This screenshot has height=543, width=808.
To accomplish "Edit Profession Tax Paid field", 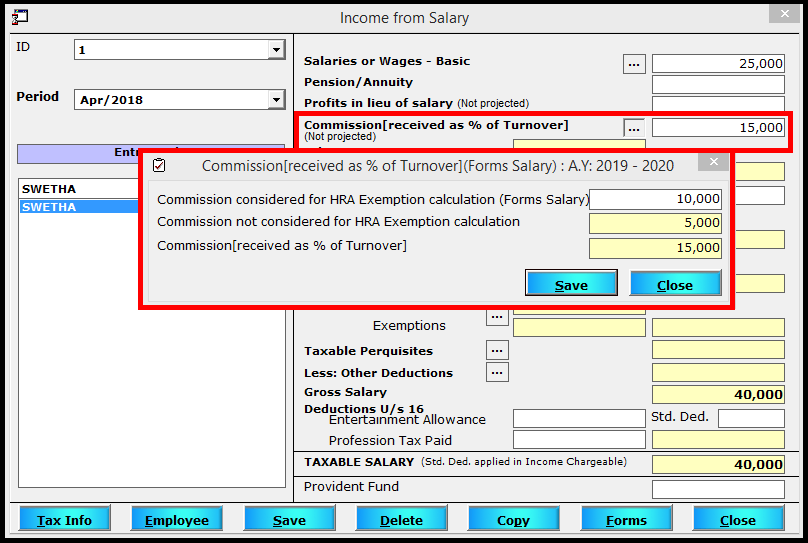I will [x=579, y=439].
